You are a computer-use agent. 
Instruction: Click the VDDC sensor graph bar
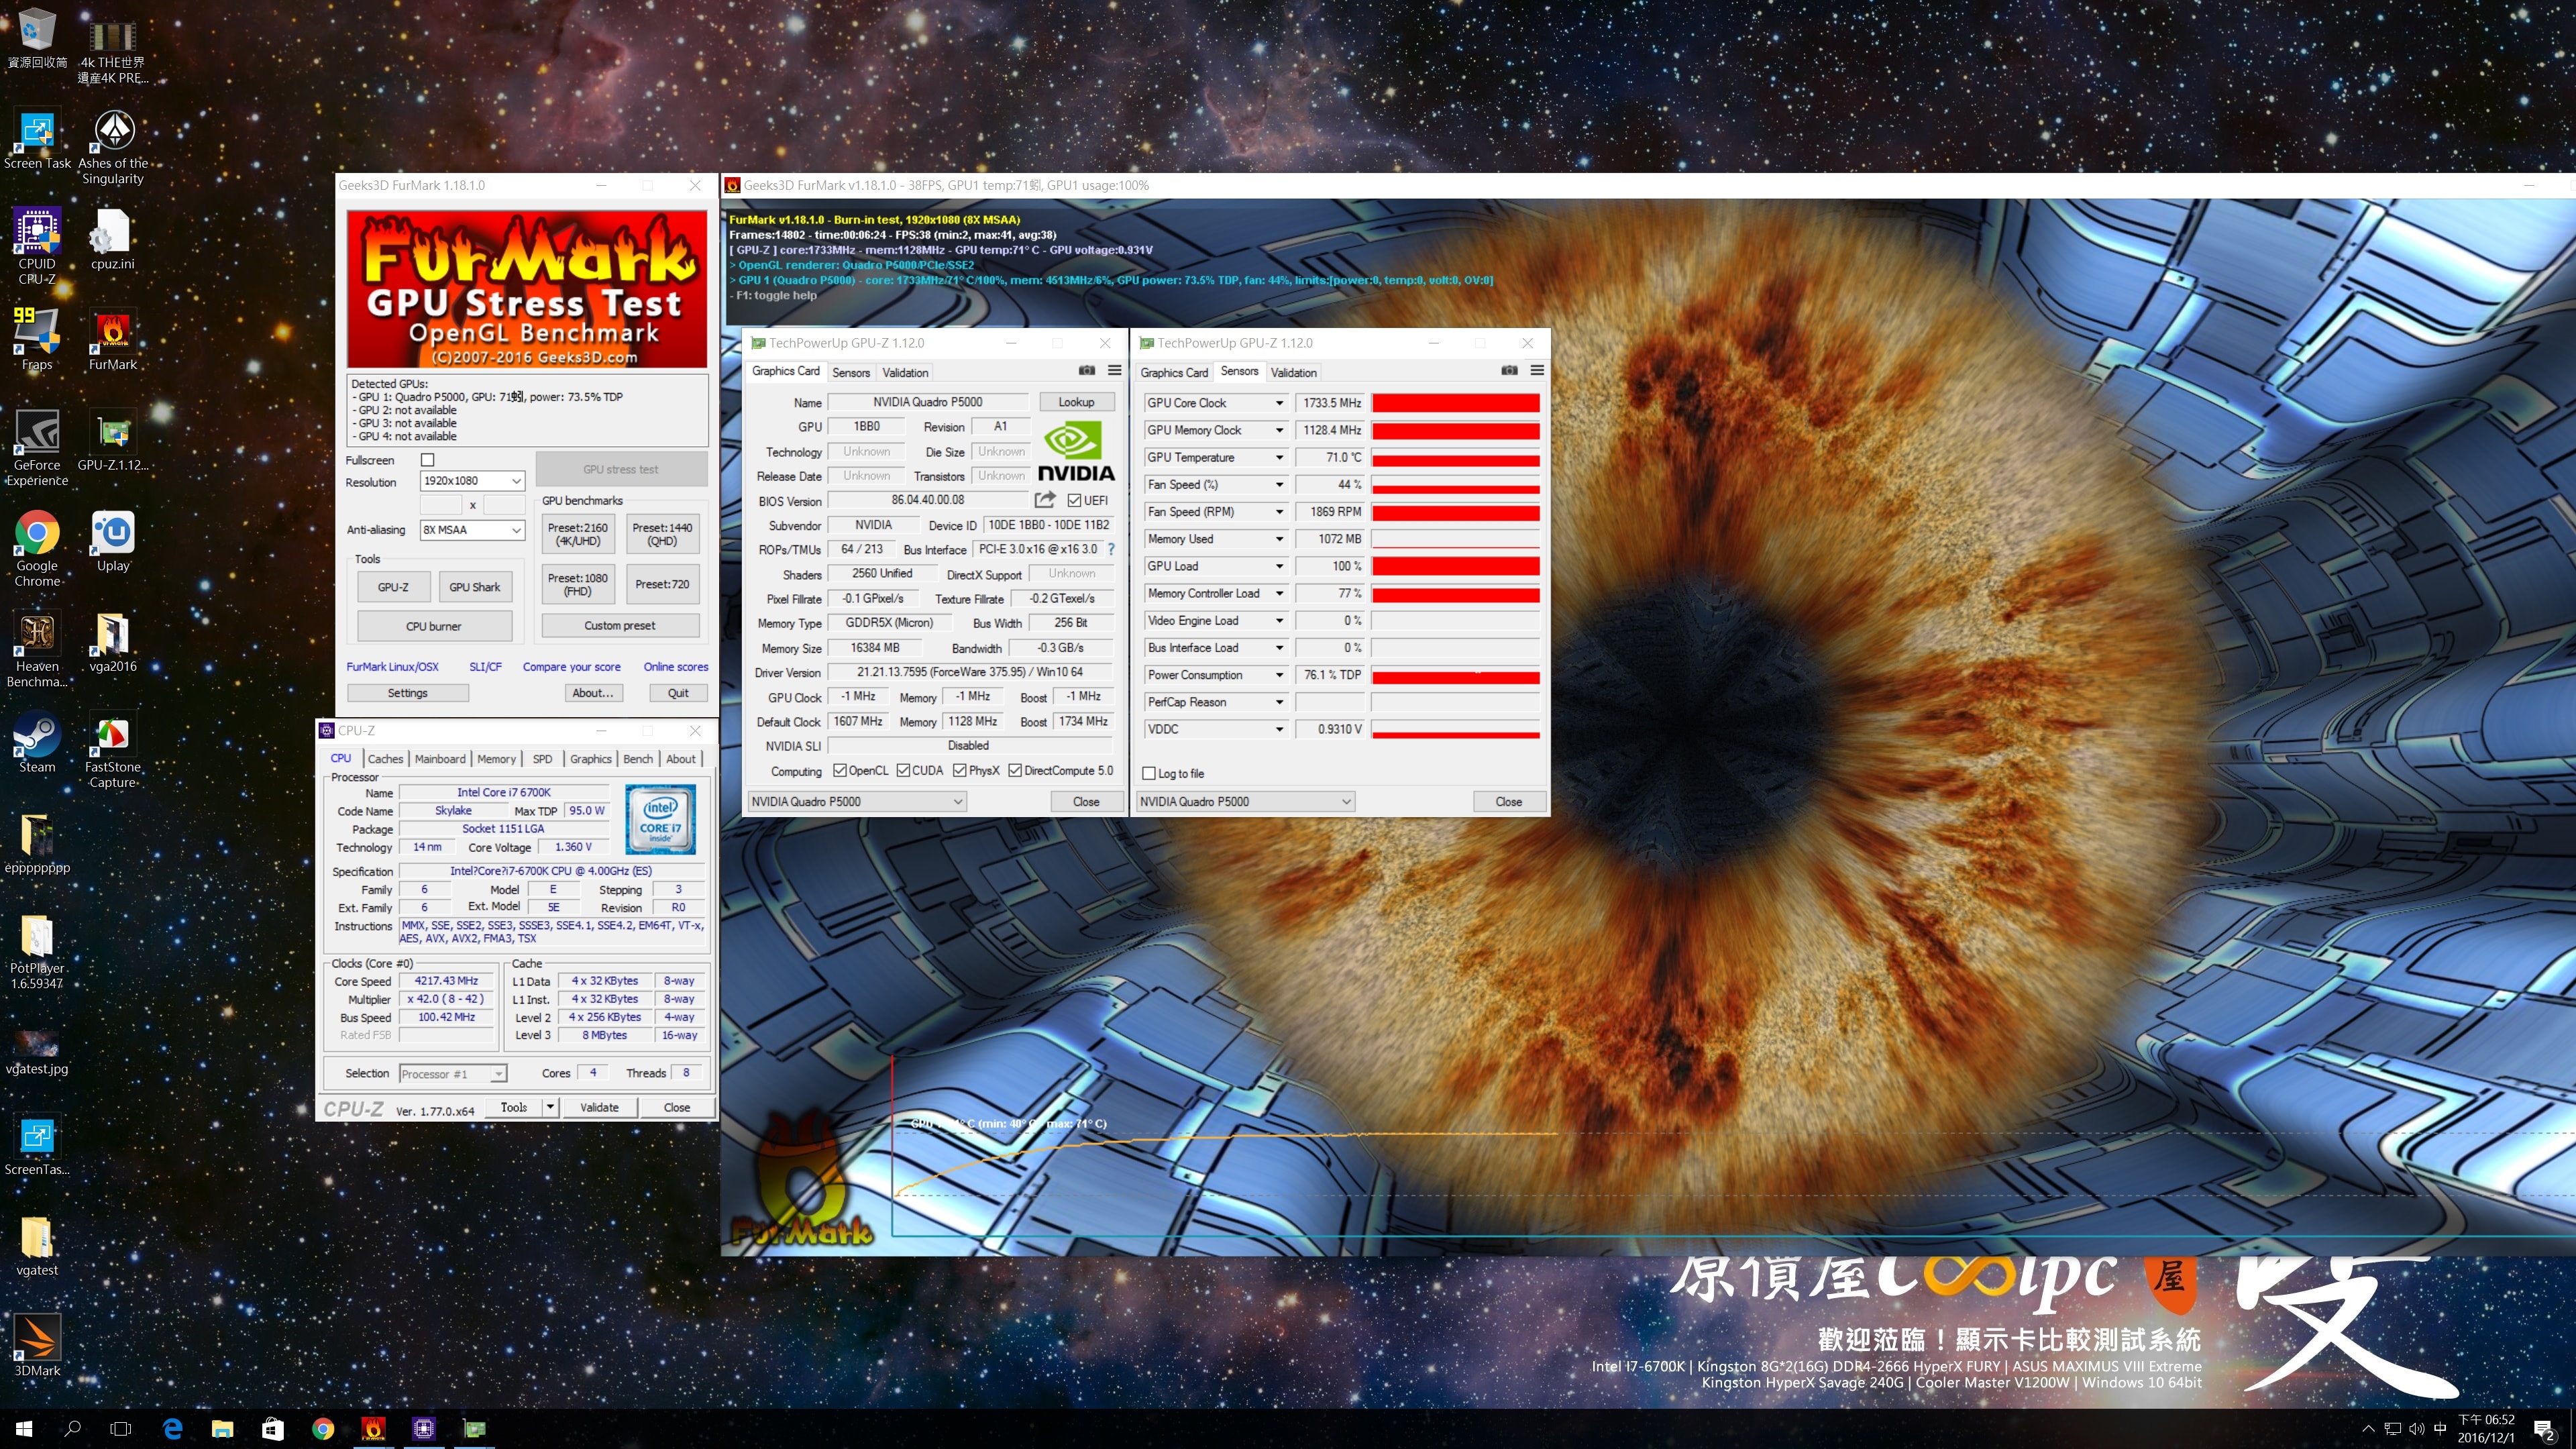[1456, 729]
